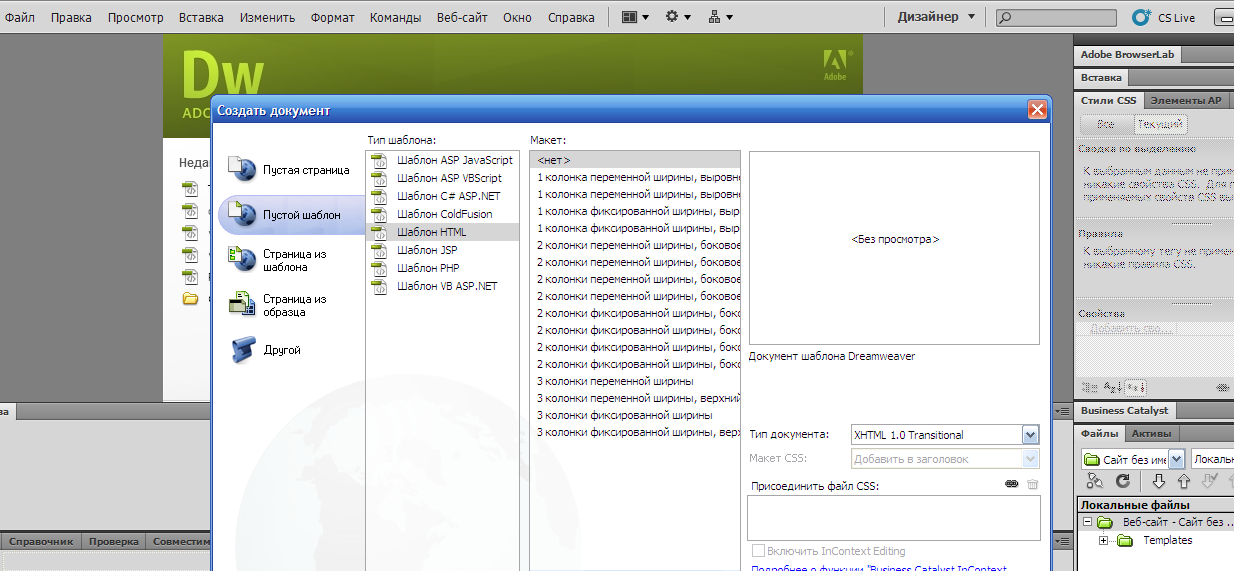
Task: Collapse the Веб-сайт root folder
Action: pyautogui.click(x=1087, y=522)
